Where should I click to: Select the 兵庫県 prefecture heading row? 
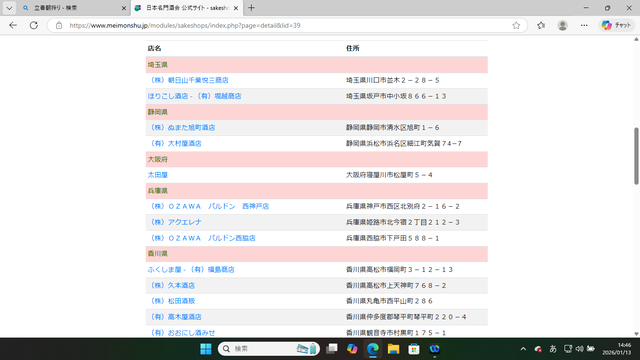point(317,191)
